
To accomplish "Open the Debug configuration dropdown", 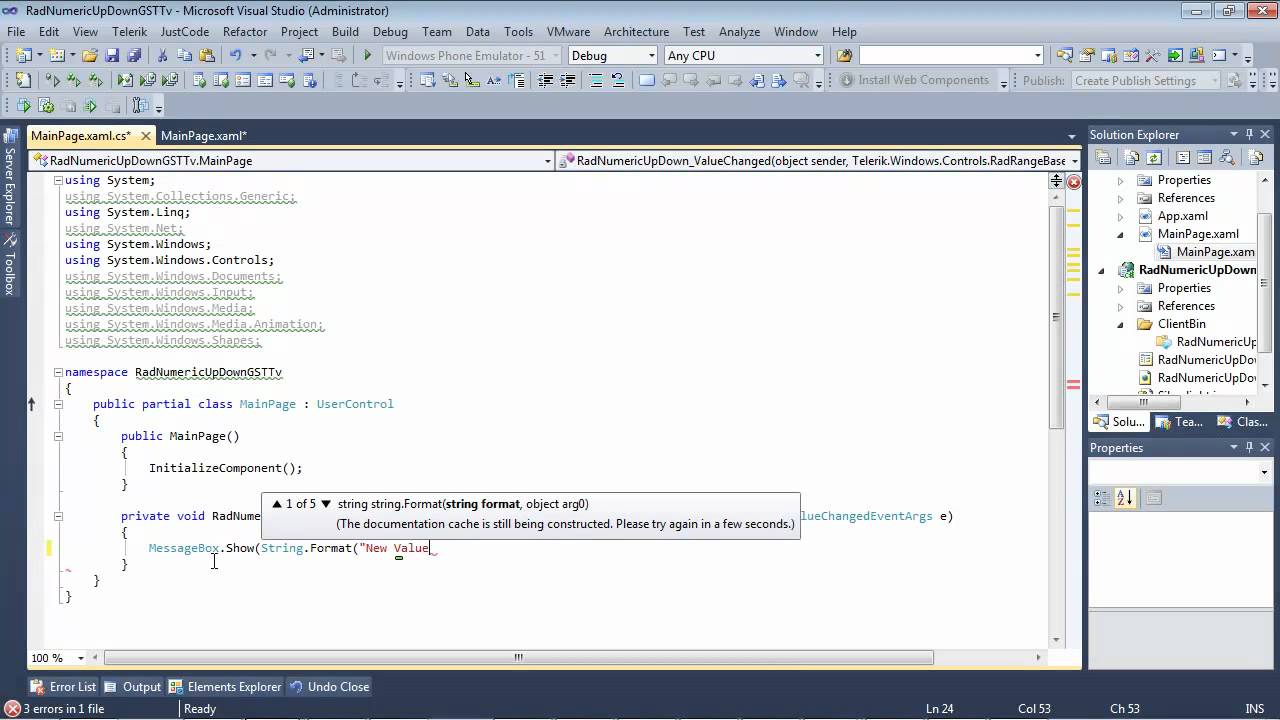I will pyautogui.click(x=652, y=56).
